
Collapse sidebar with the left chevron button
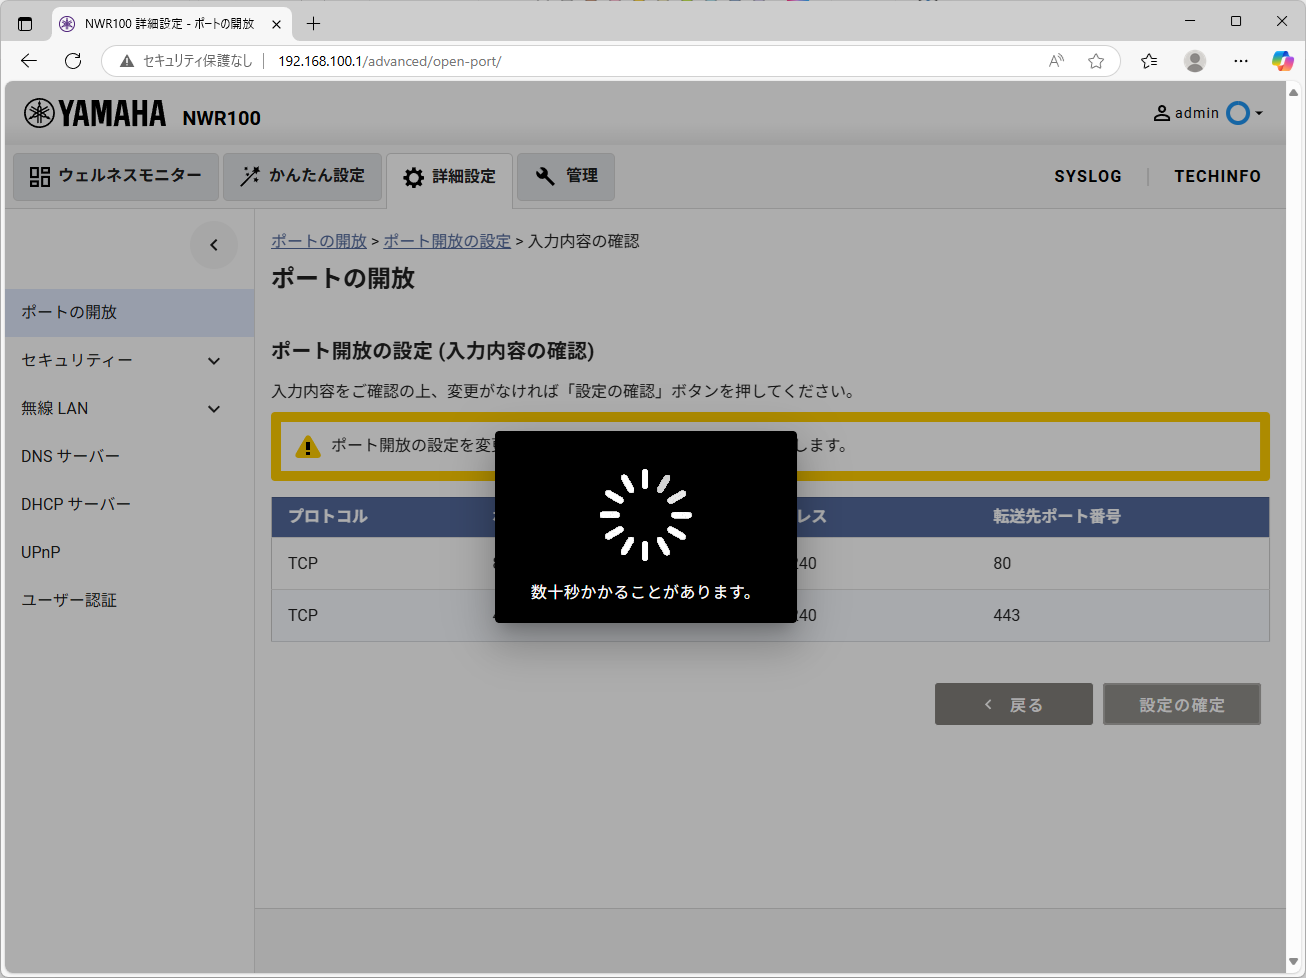pos(213,245)
